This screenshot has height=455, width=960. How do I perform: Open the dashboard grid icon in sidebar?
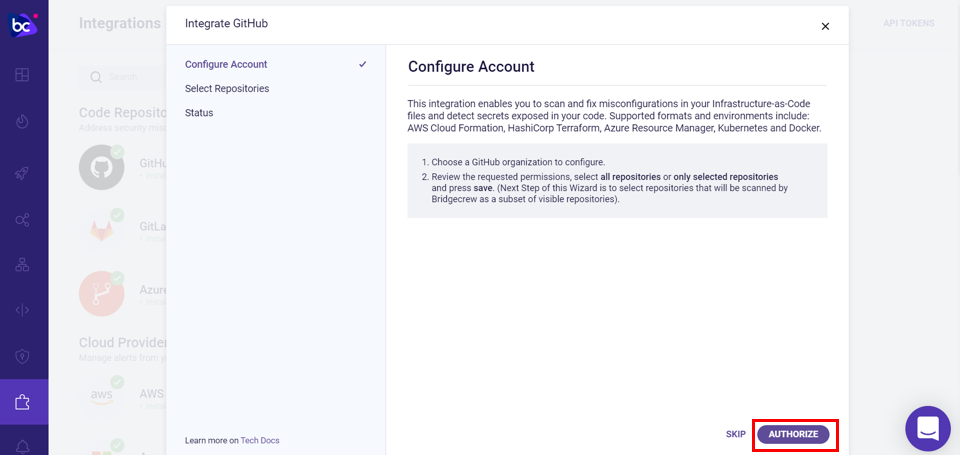[x=22, y=75]
